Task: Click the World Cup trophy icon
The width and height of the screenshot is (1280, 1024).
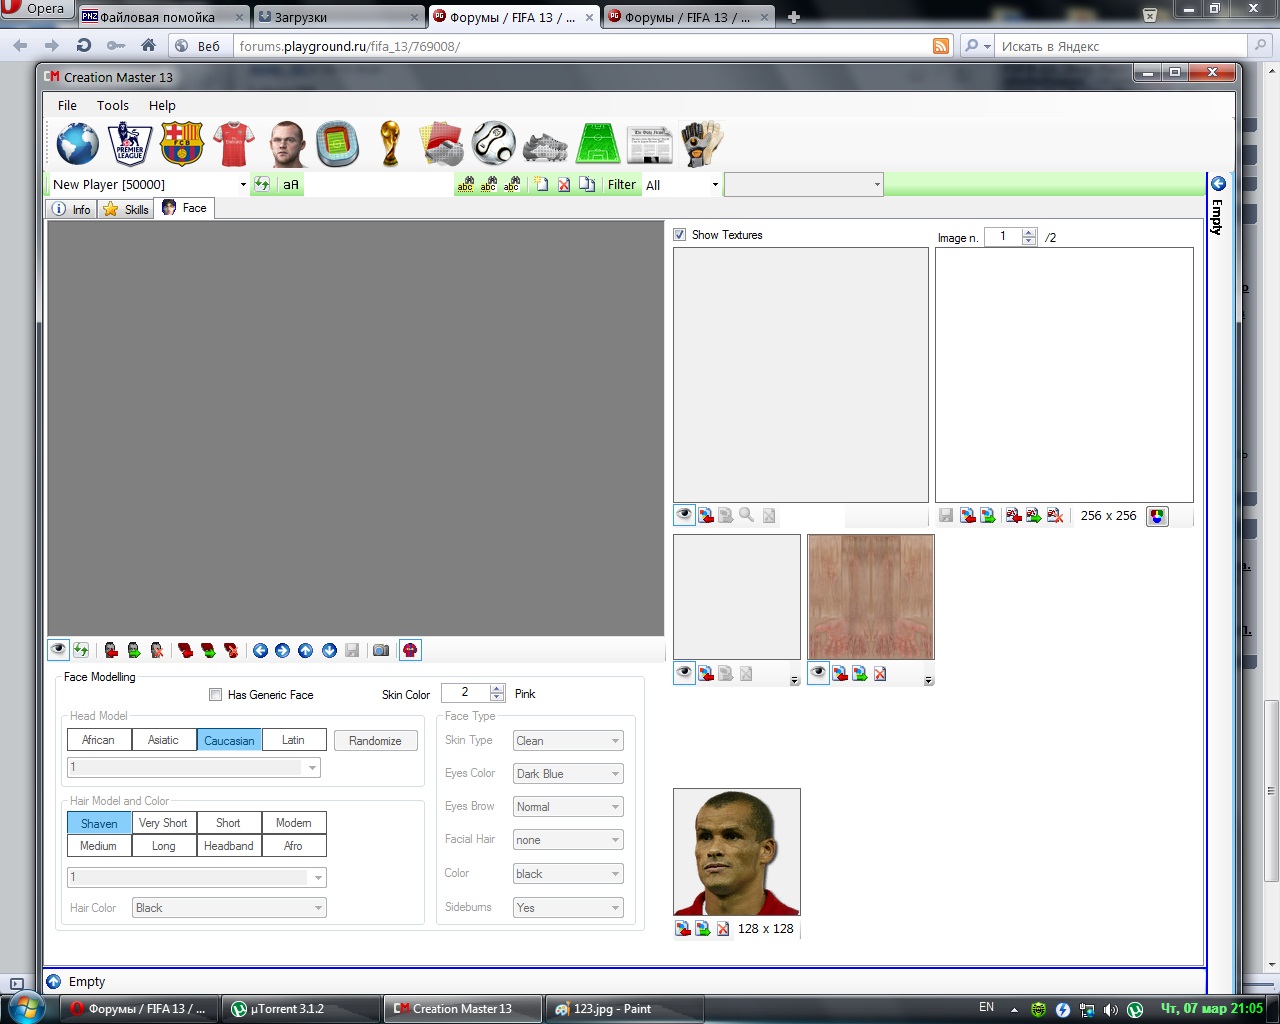Action: click(390, 144)
